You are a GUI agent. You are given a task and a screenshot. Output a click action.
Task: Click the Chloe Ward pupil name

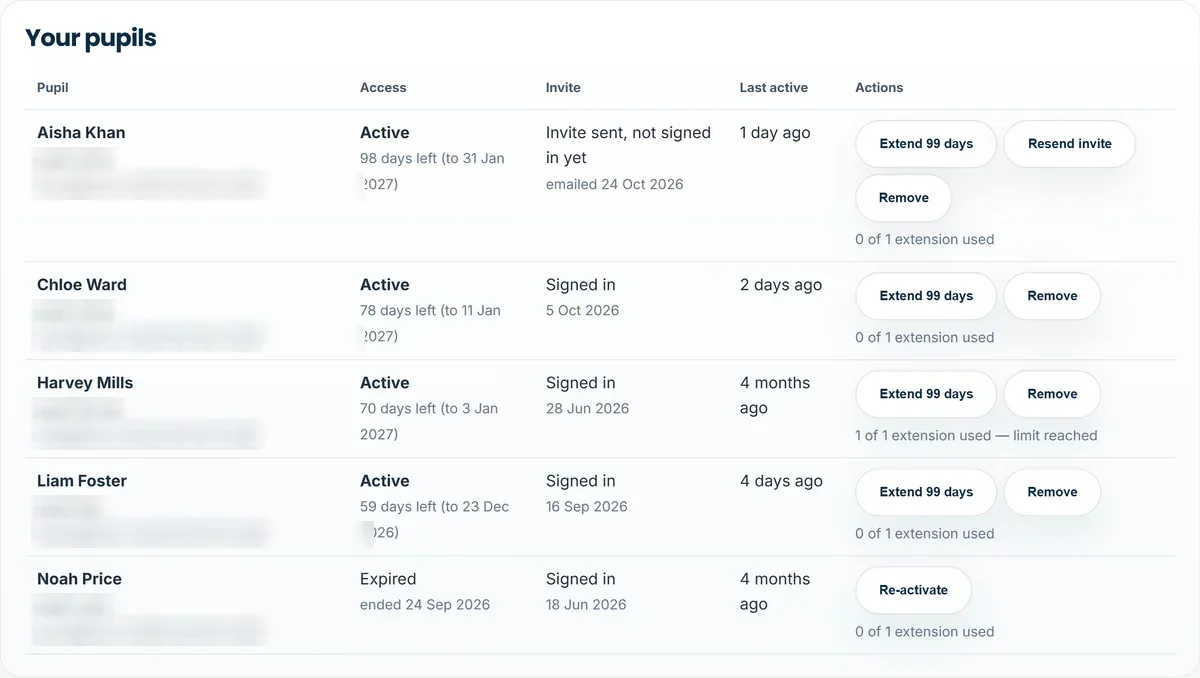[x=82, y=285]
